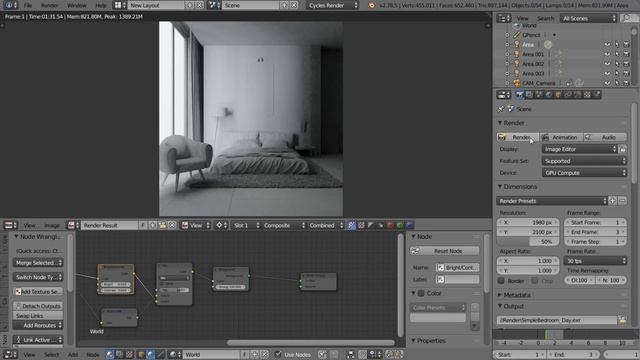Click the resolution percentage 50% slider
Image resolution: width=640 pixels, height=360 pixels.
click(529, 242)
